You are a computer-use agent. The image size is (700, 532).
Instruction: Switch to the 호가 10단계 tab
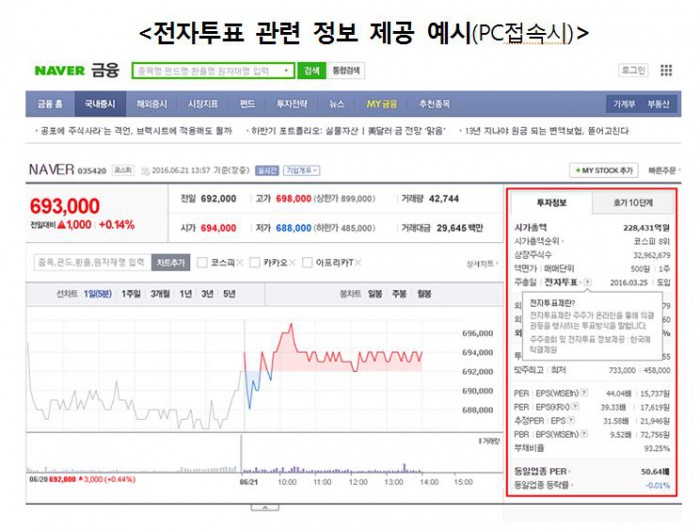632,203
